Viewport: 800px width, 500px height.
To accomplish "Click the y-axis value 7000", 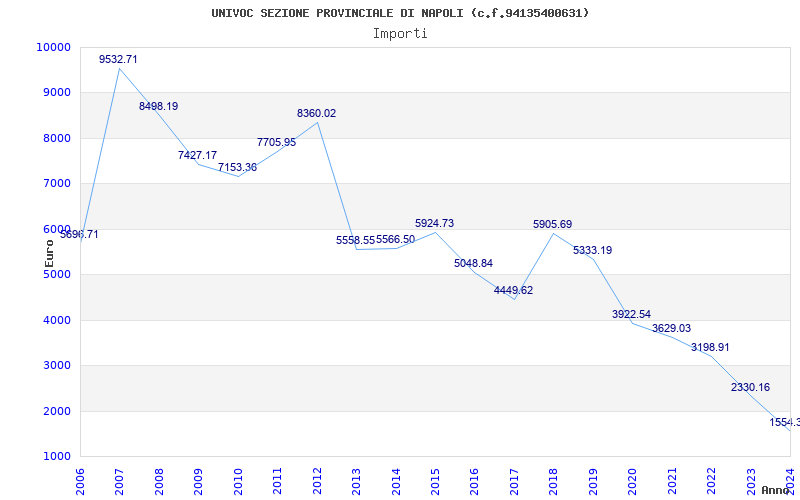I will [x=56, y=184].
